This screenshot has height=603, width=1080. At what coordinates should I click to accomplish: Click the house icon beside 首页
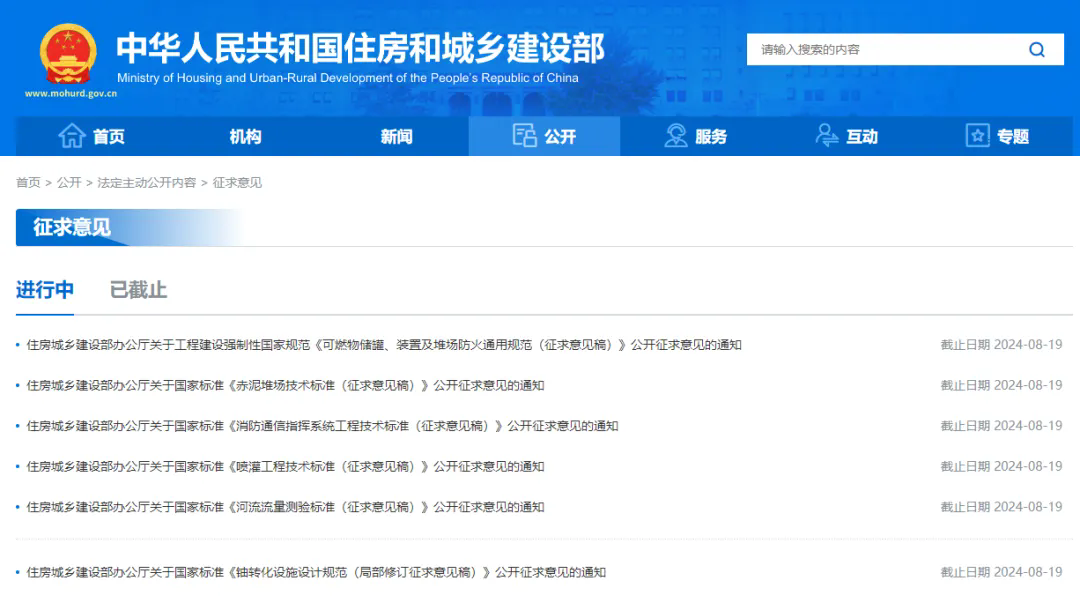(72, 136)
